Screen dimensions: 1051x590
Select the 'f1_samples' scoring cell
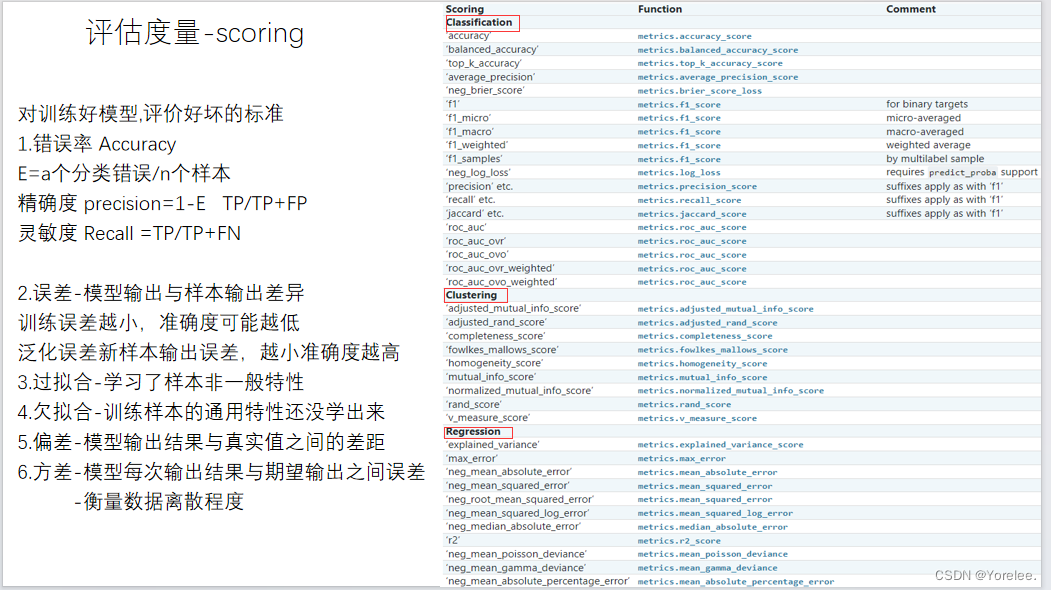click(475, 159)
